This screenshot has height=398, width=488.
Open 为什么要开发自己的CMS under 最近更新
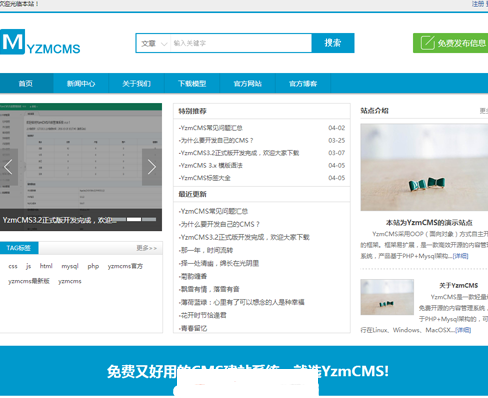[219, 224]
